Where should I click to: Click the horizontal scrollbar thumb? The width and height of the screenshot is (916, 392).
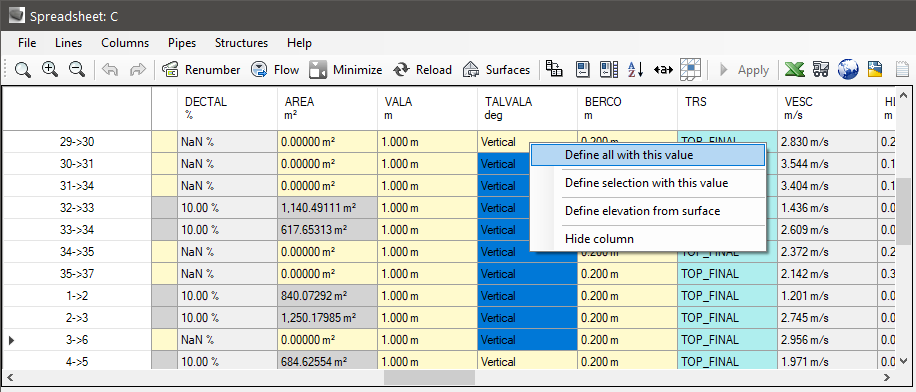pyautogui.click(x=429, y=377)
